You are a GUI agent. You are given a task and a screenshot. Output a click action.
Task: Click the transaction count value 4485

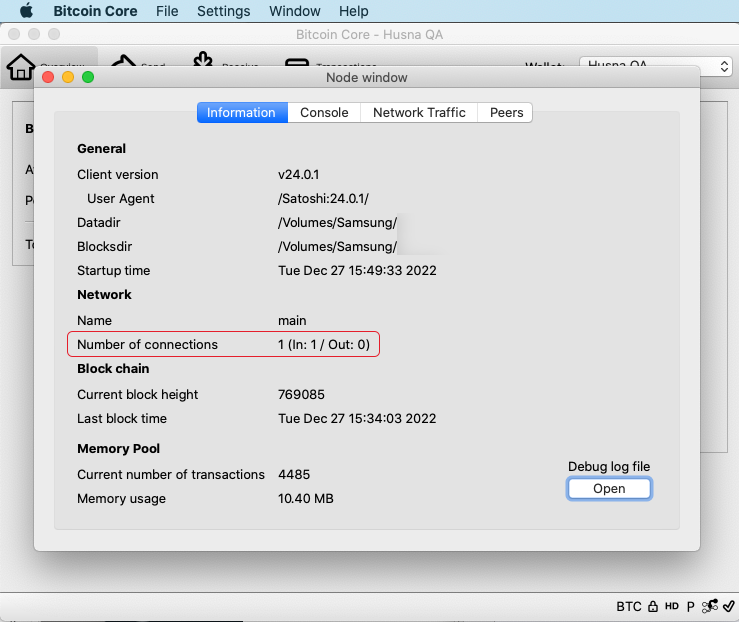(x=294, y=475)
